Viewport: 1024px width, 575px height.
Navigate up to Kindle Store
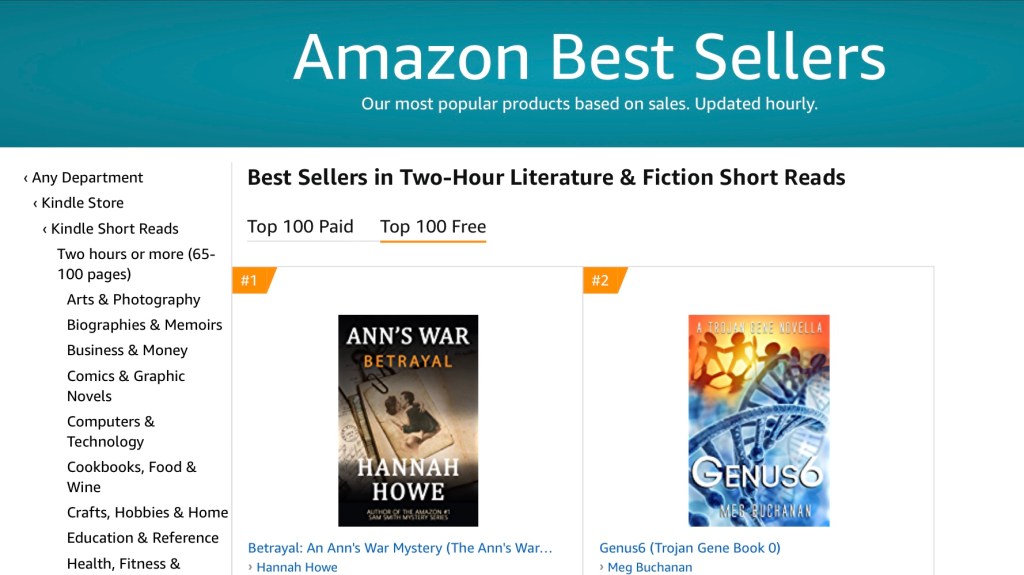(82, 203)
